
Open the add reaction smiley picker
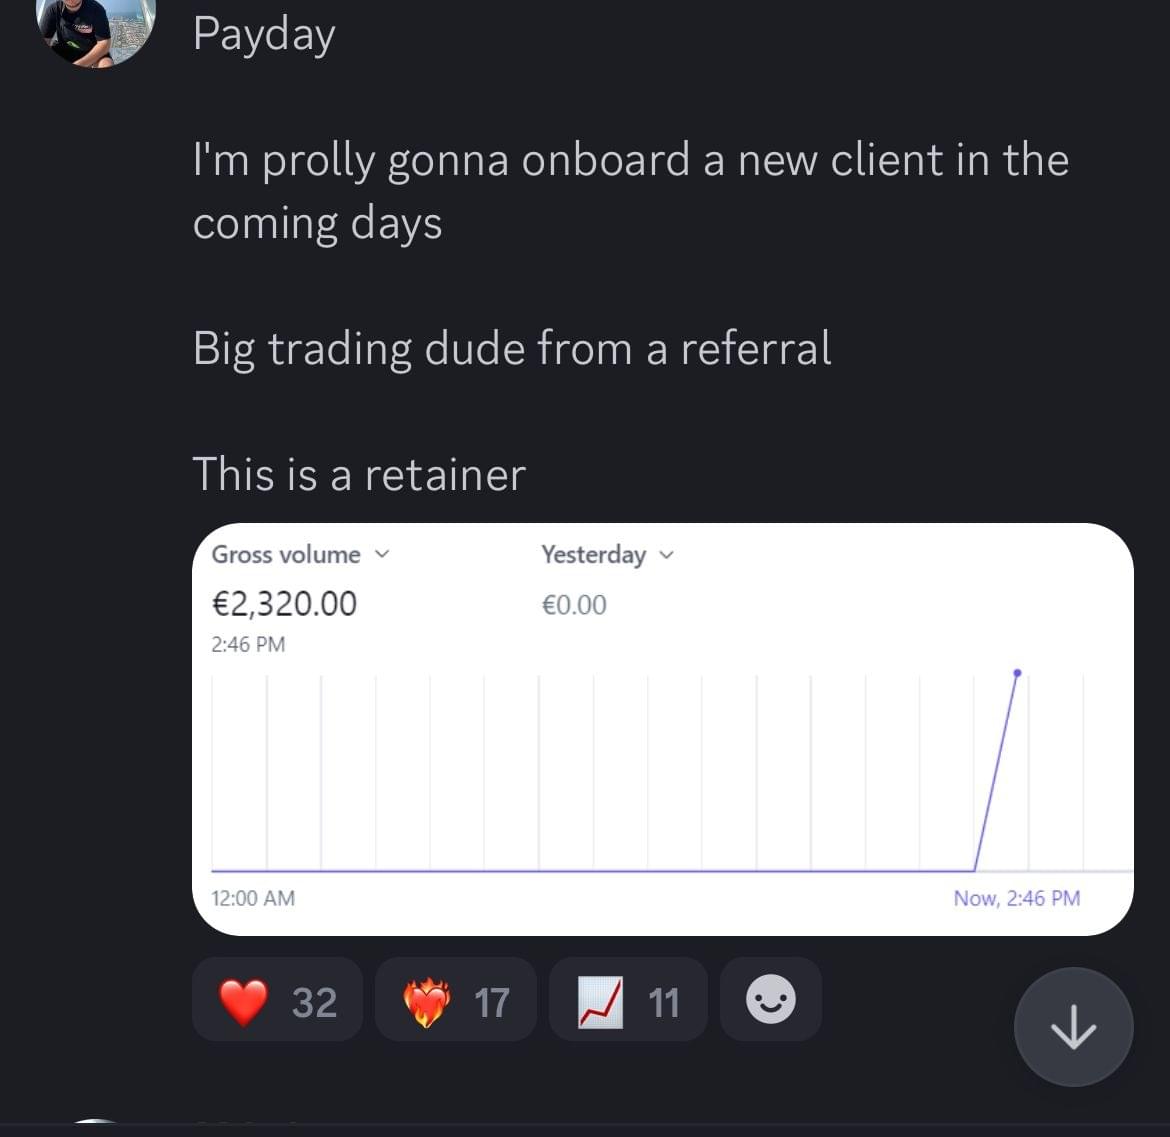(x=771, y=1000)
